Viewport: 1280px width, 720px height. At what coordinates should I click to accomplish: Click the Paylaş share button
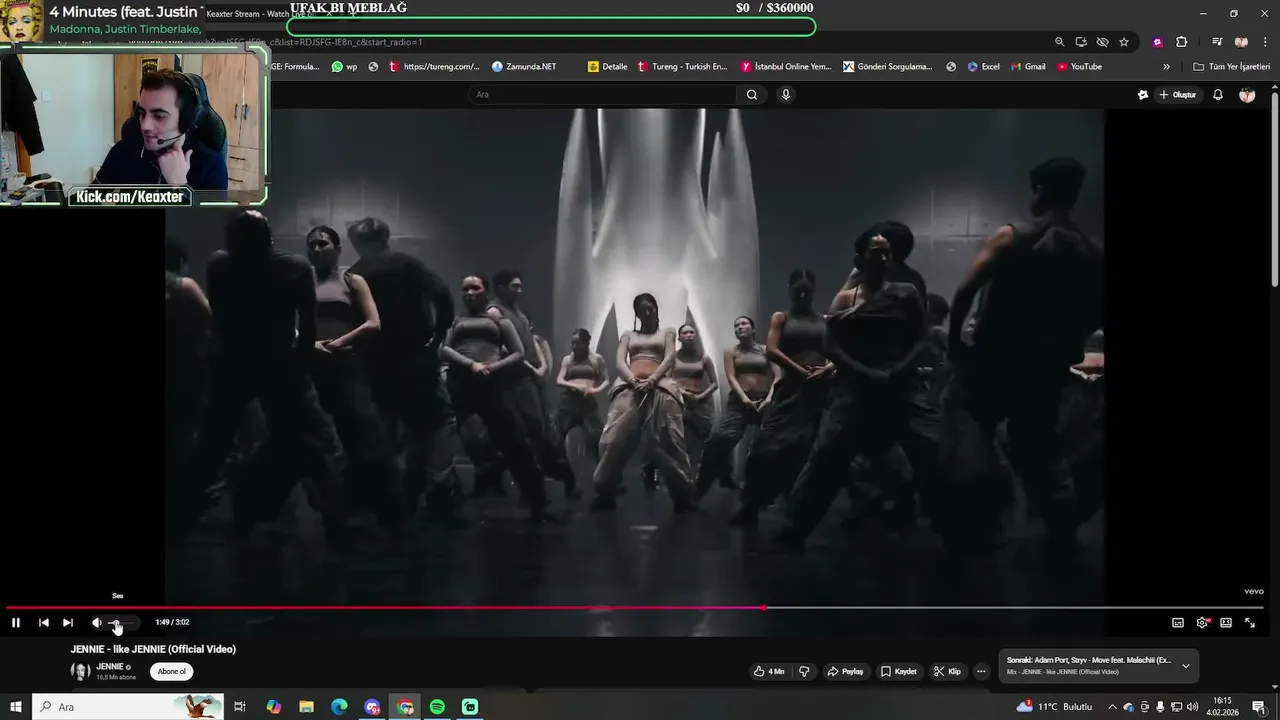tap(845, 671)
